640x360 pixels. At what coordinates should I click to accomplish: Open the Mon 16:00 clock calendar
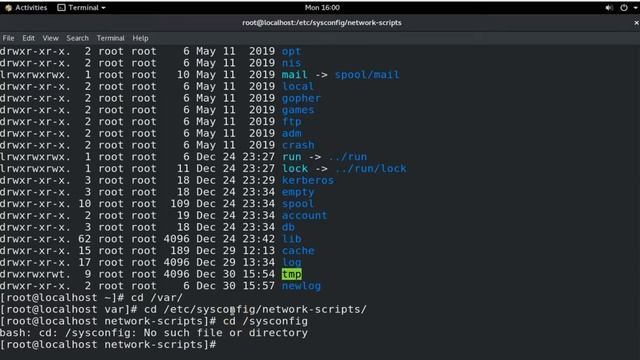(322, 8)
